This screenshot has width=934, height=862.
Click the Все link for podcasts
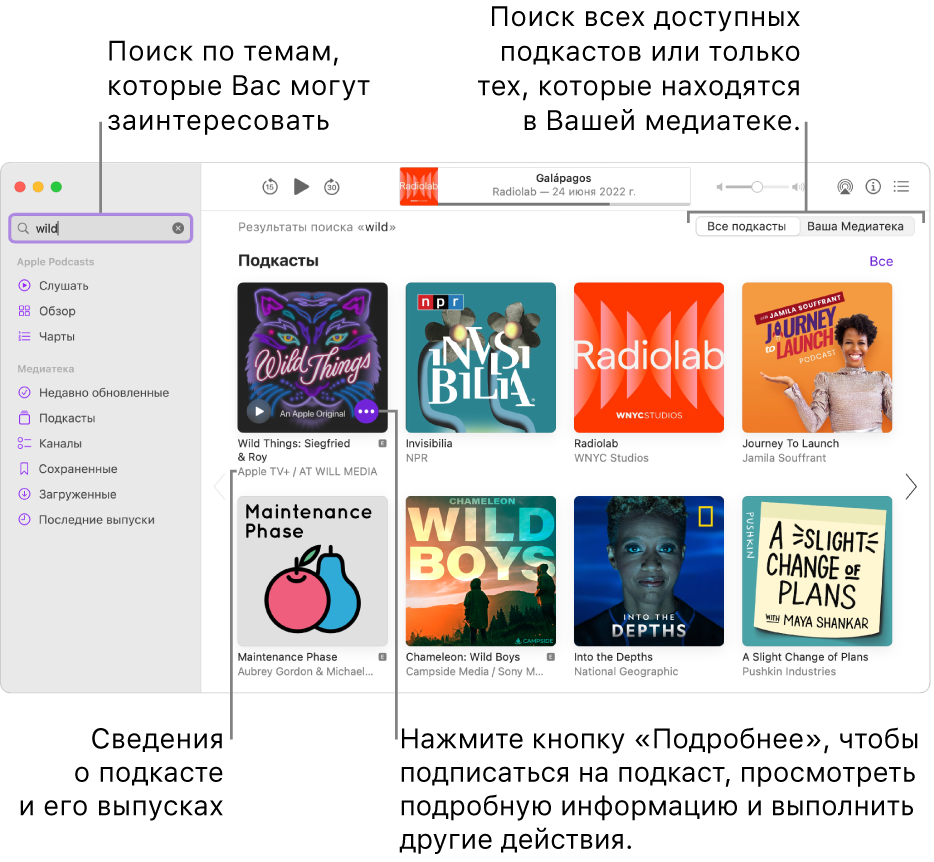pos(881,262)
